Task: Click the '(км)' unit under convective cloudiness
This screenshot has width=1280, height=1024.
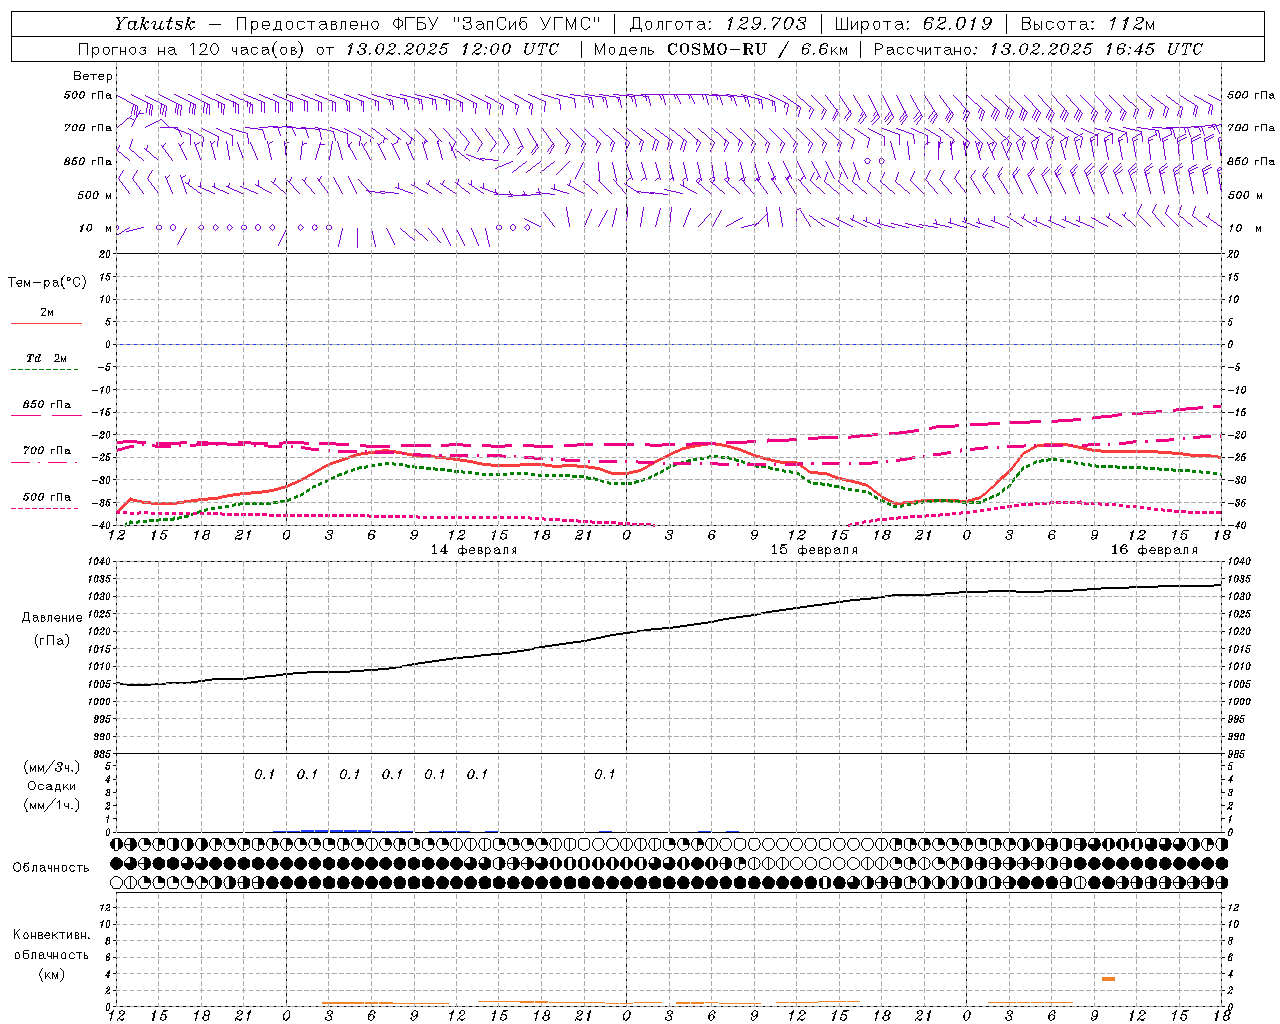Action: 51,973
